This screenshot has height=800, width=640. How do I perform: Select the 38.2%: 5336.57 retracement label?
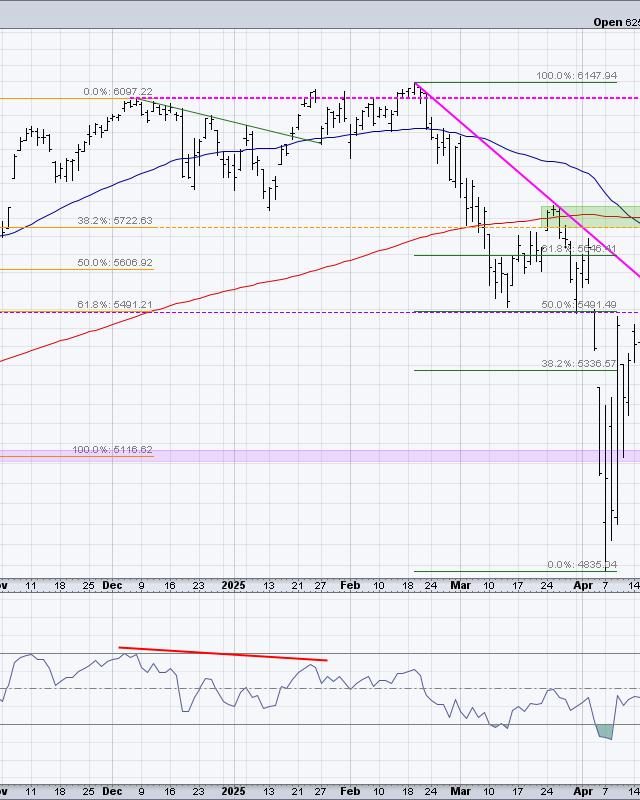point(576,363)
